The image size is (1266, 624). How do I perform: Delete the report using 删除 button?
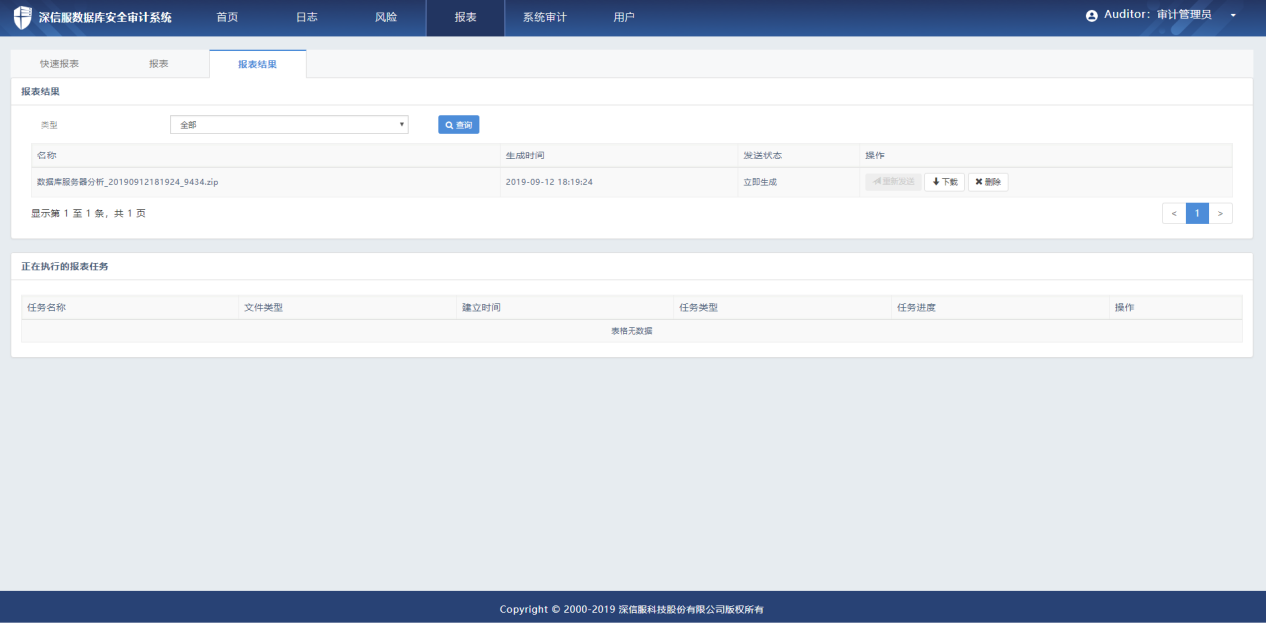(988, 182)
